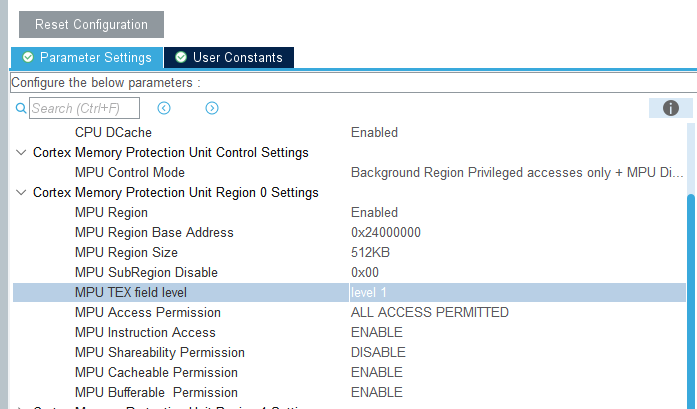Toggle MPU Shareability Permission DISABLE value
Viewport: 697px width, 409px height.
(378, 353)
